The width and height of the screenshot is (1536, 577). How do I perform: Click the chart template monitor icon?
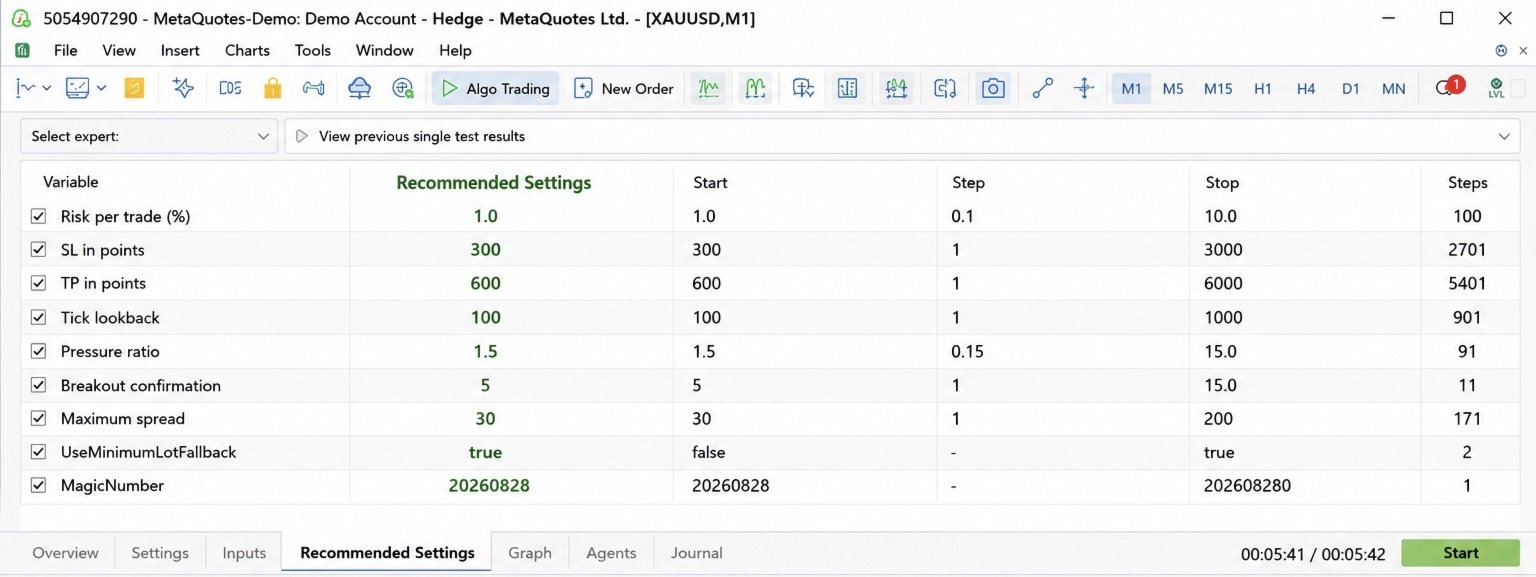[x=77, y=88]
